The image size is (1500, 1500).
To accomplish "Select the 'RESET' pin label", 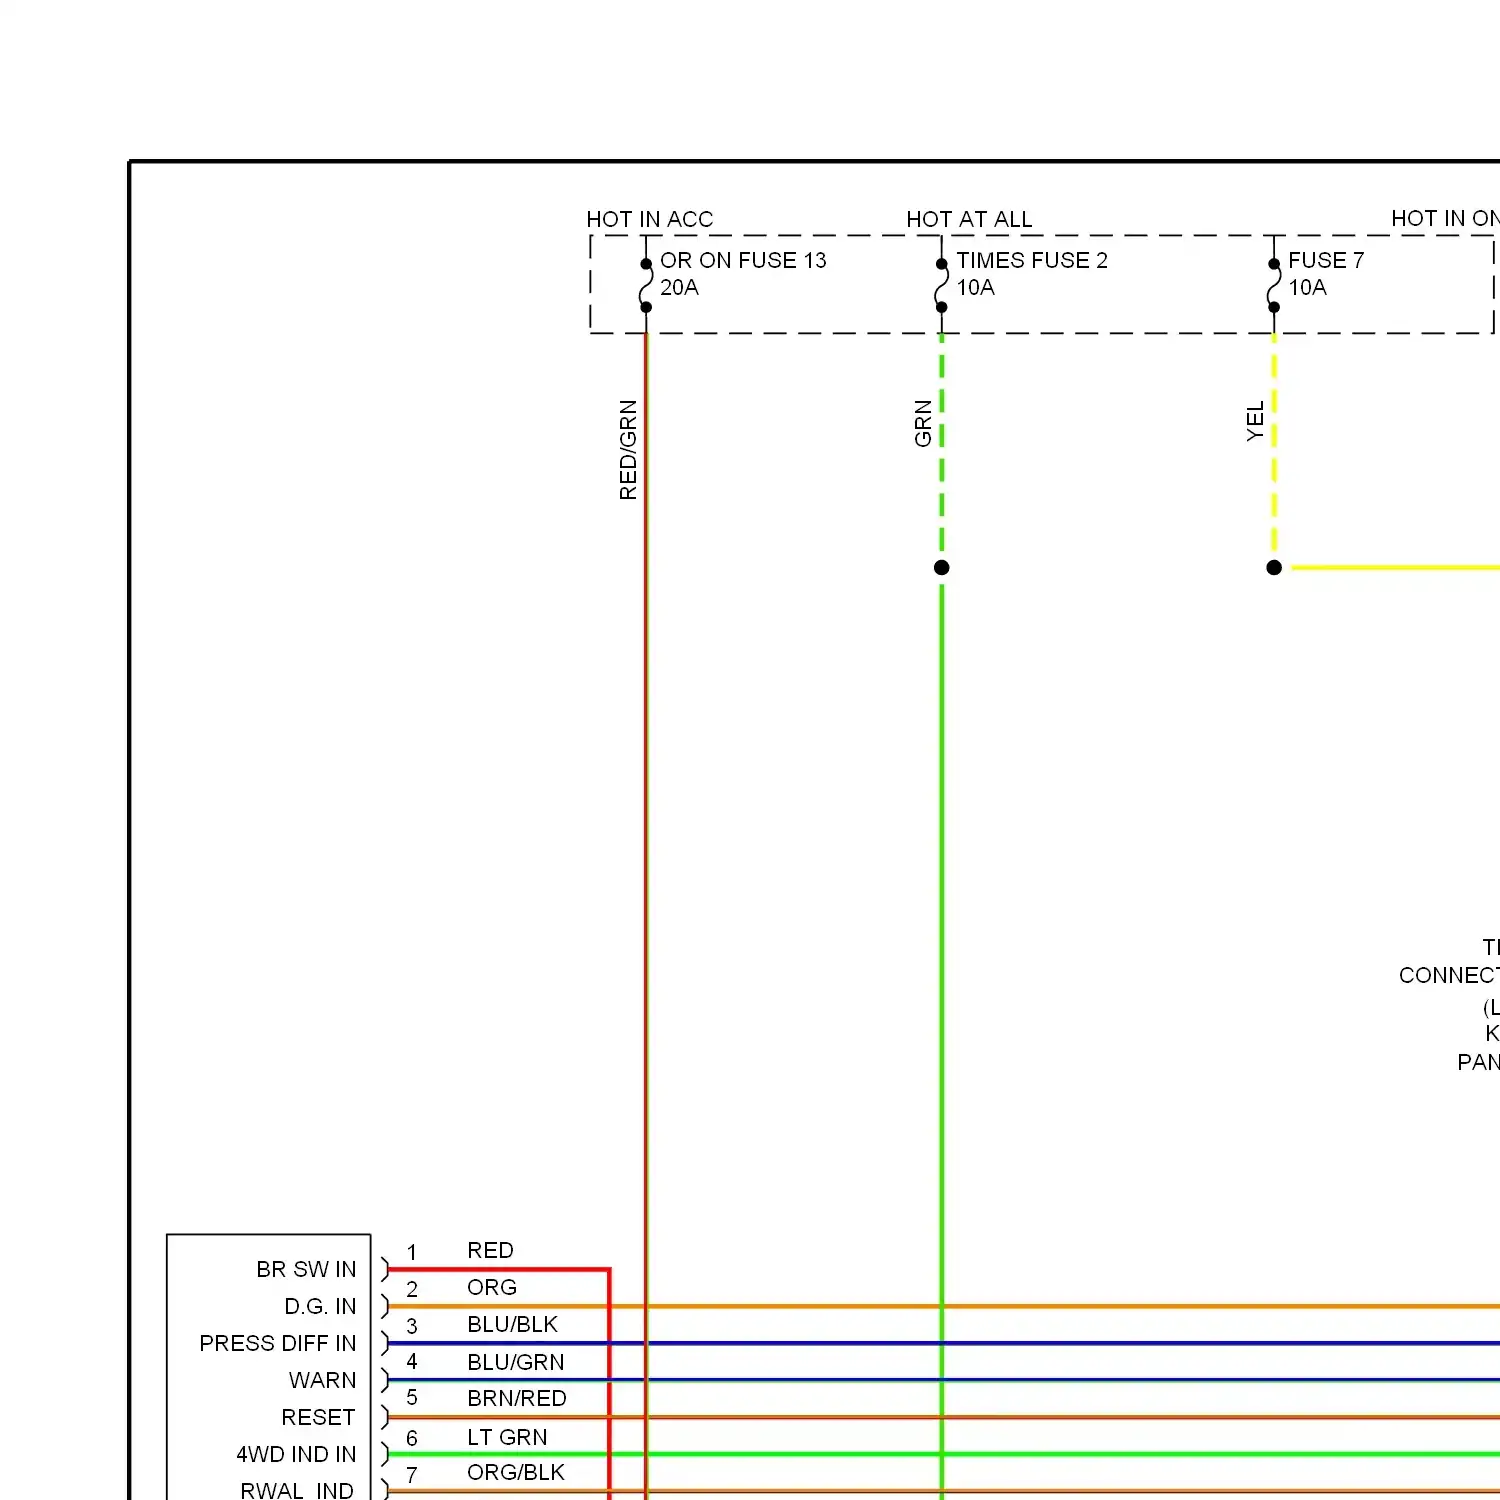I will coord(318,1417).
